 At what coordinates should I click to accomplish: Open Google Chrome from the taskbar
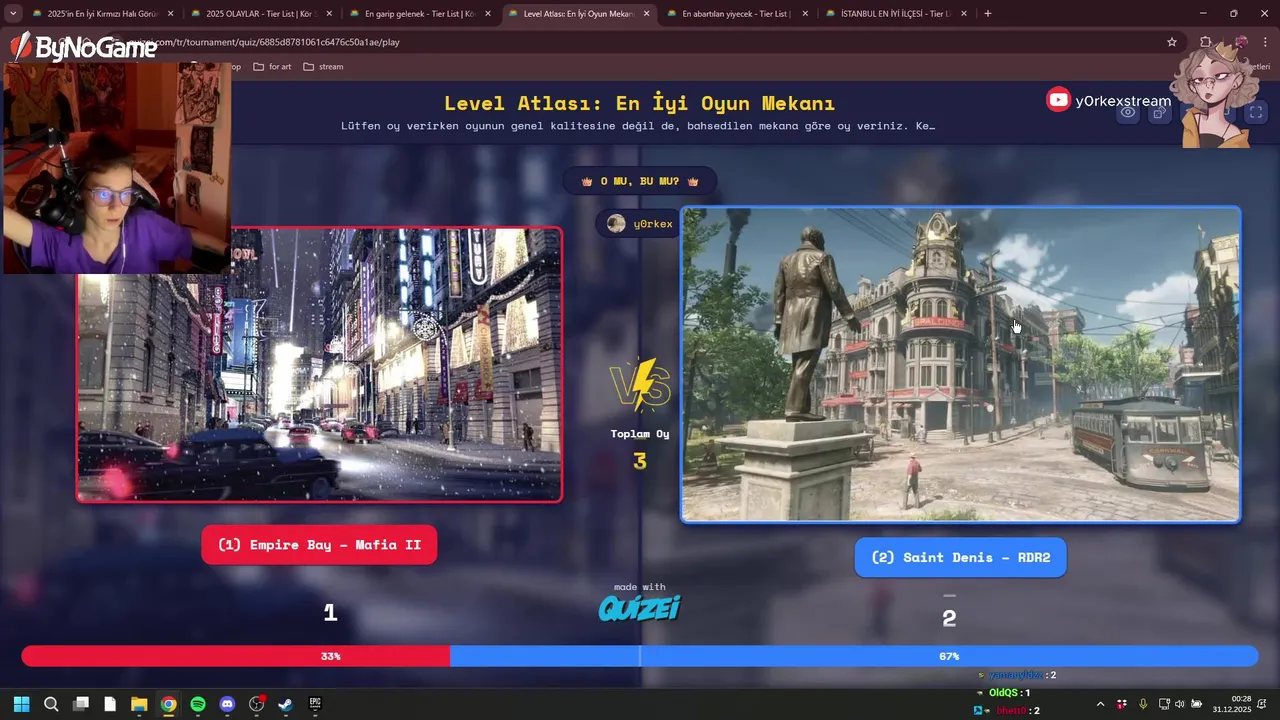169,704
